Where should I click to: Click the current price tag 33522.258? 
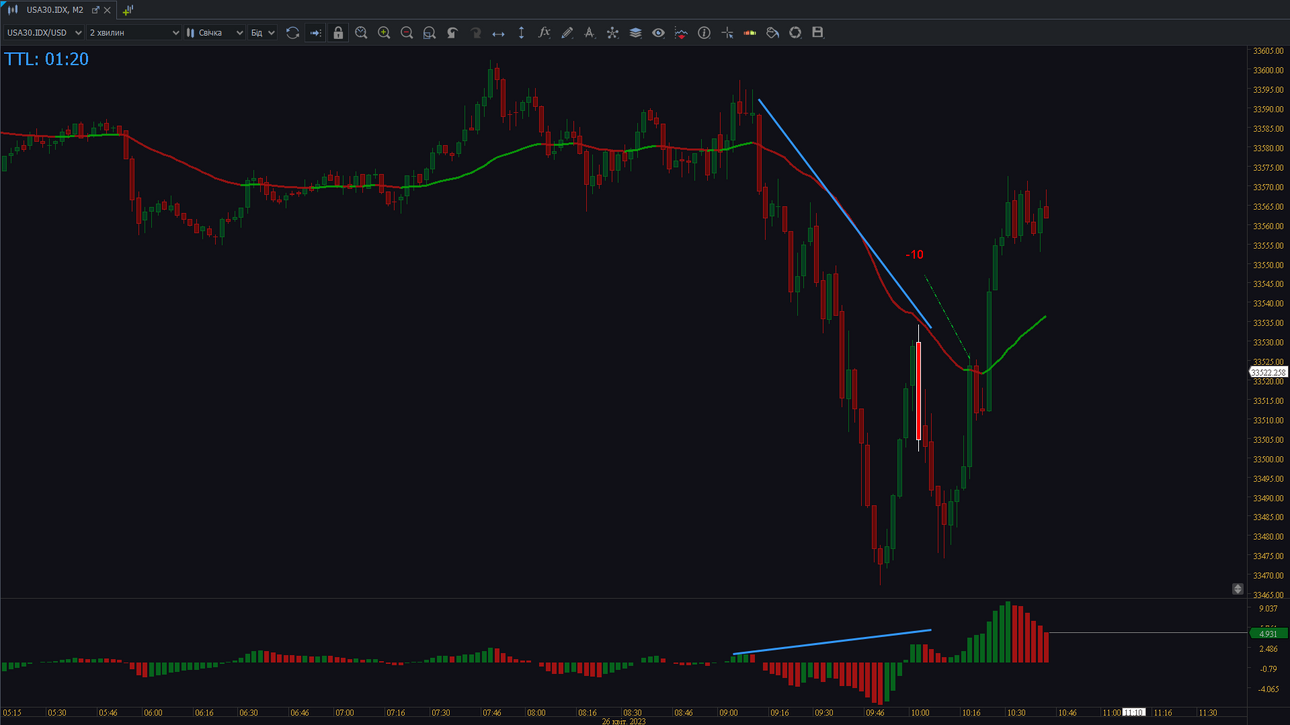point(1268,372)
